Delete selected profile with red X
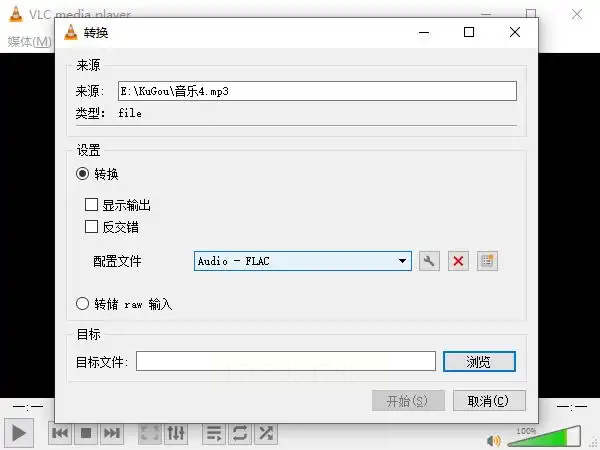Image resolution: width=600 pixels, height=450 pixels. pos(458,261)
